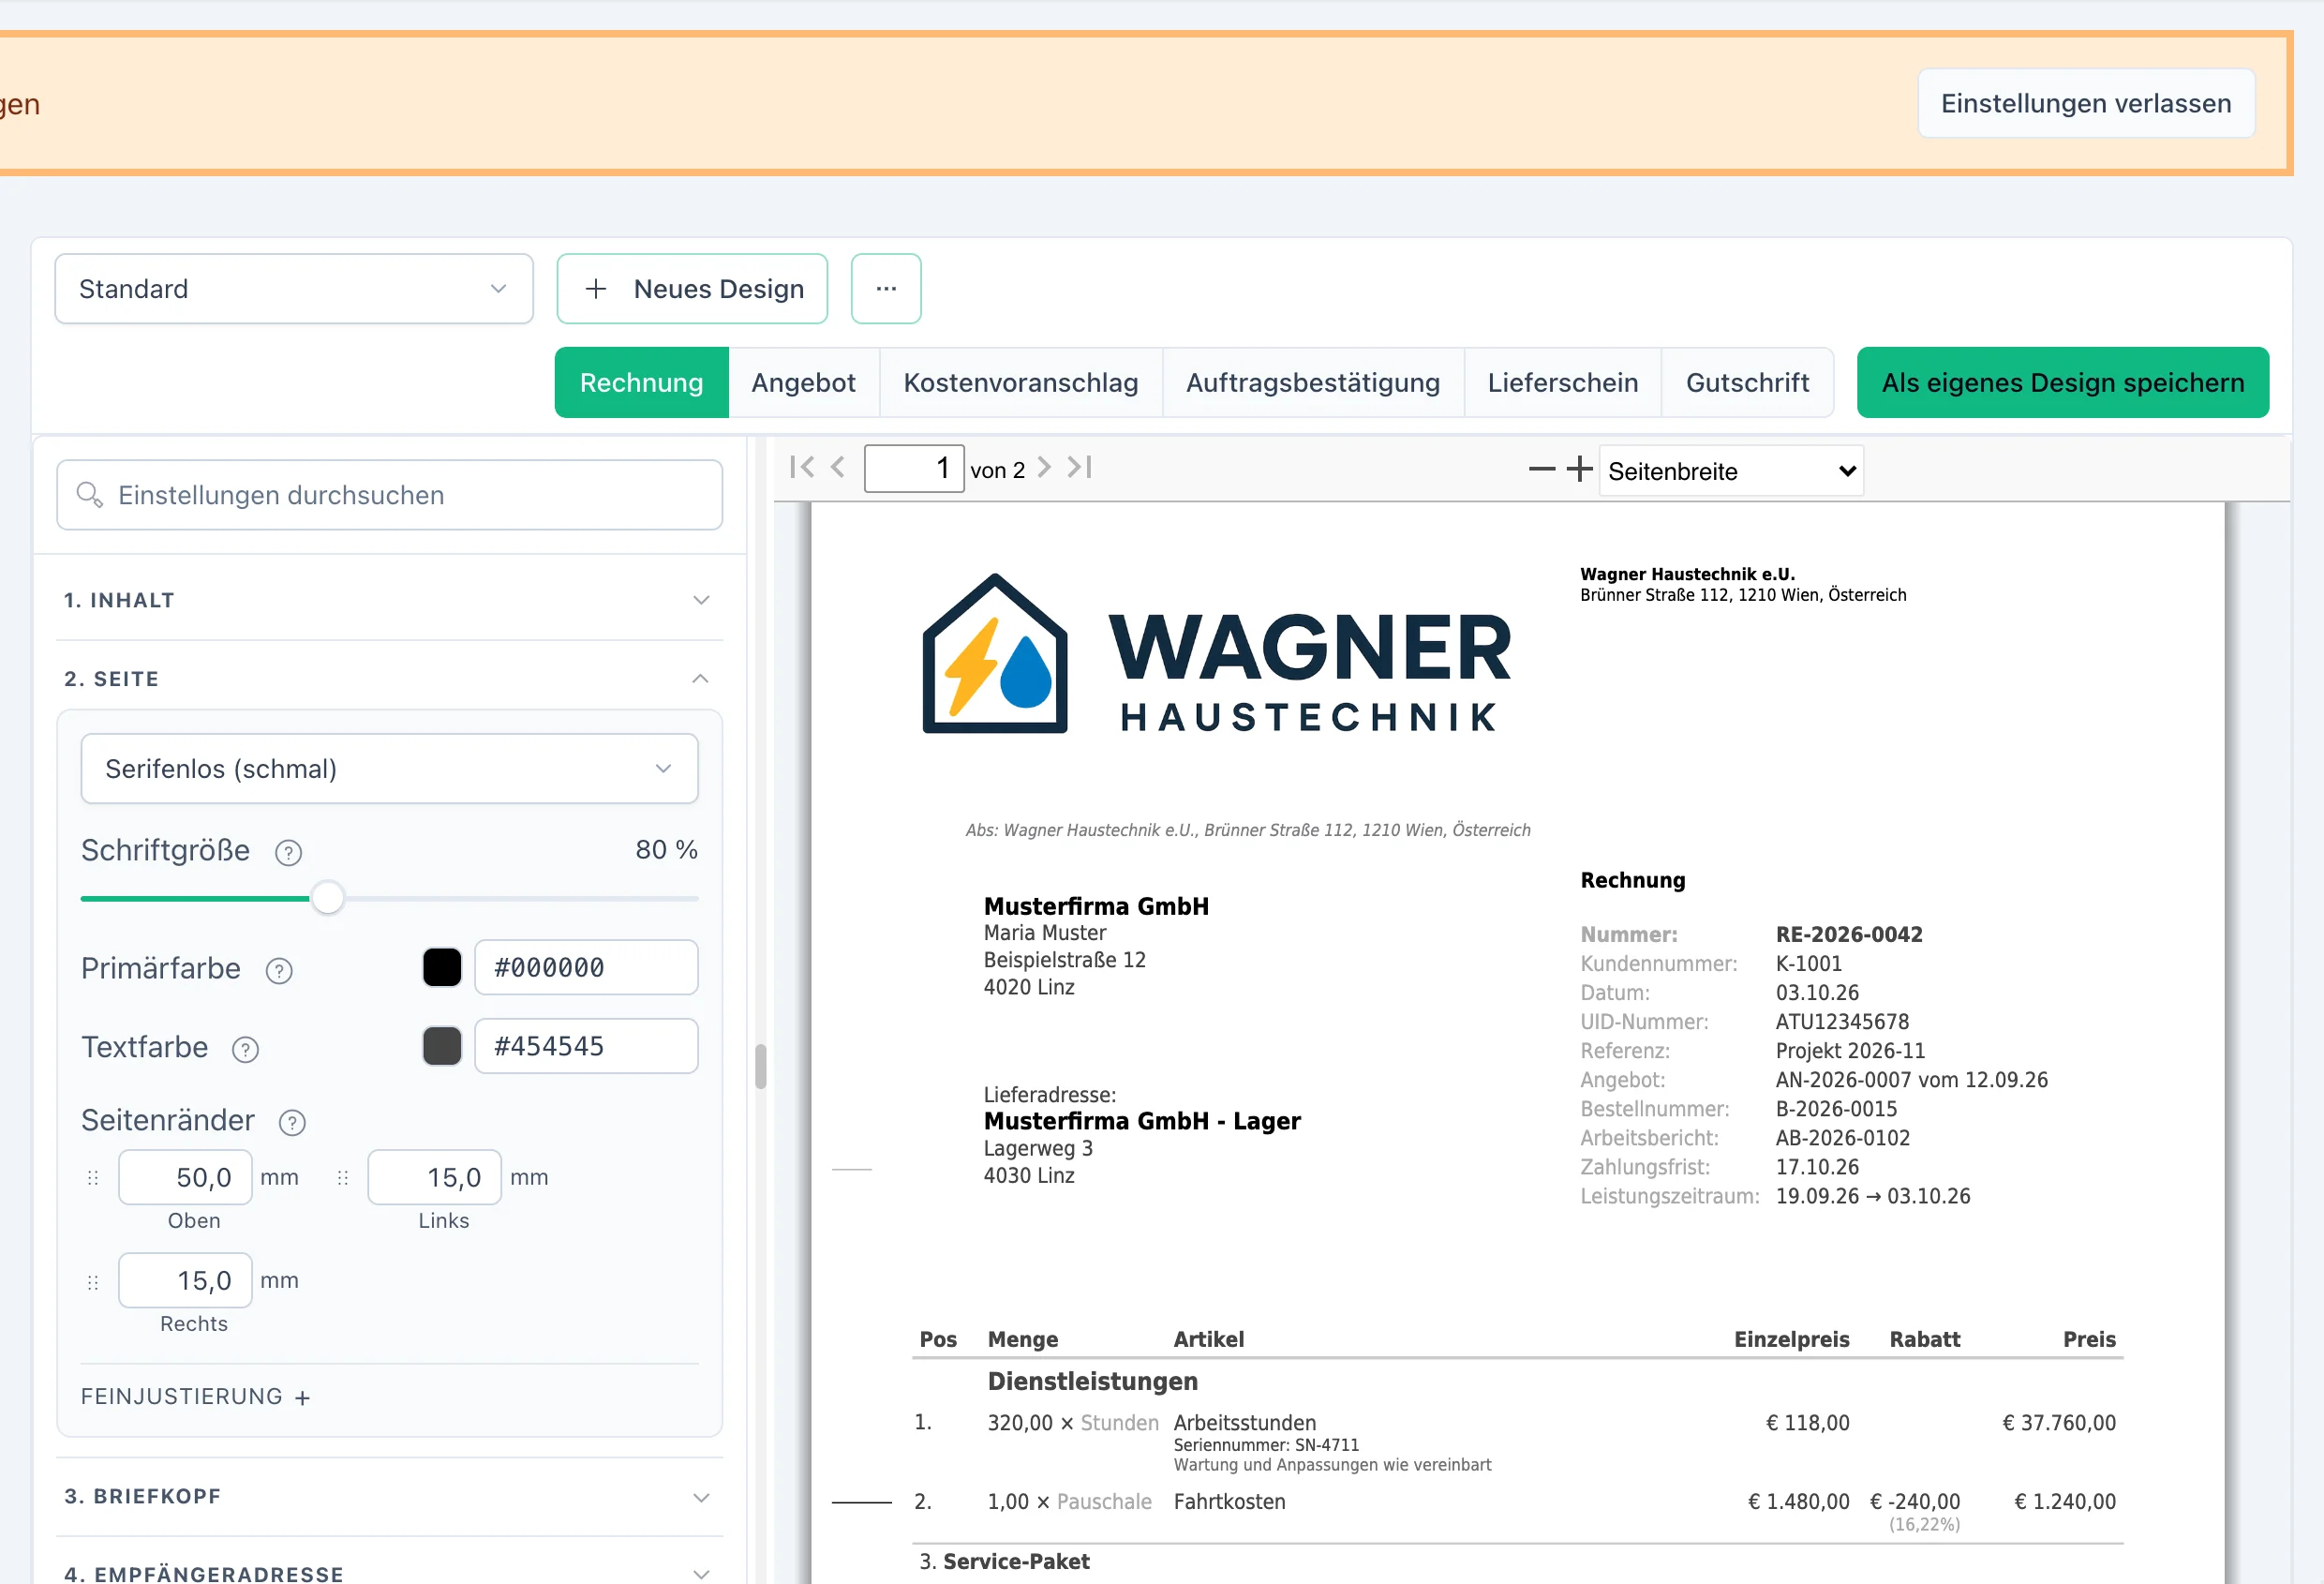Open the Standard design dropdown
Viewport: 2324px width, 1584px height.
(x=294, y=289)
